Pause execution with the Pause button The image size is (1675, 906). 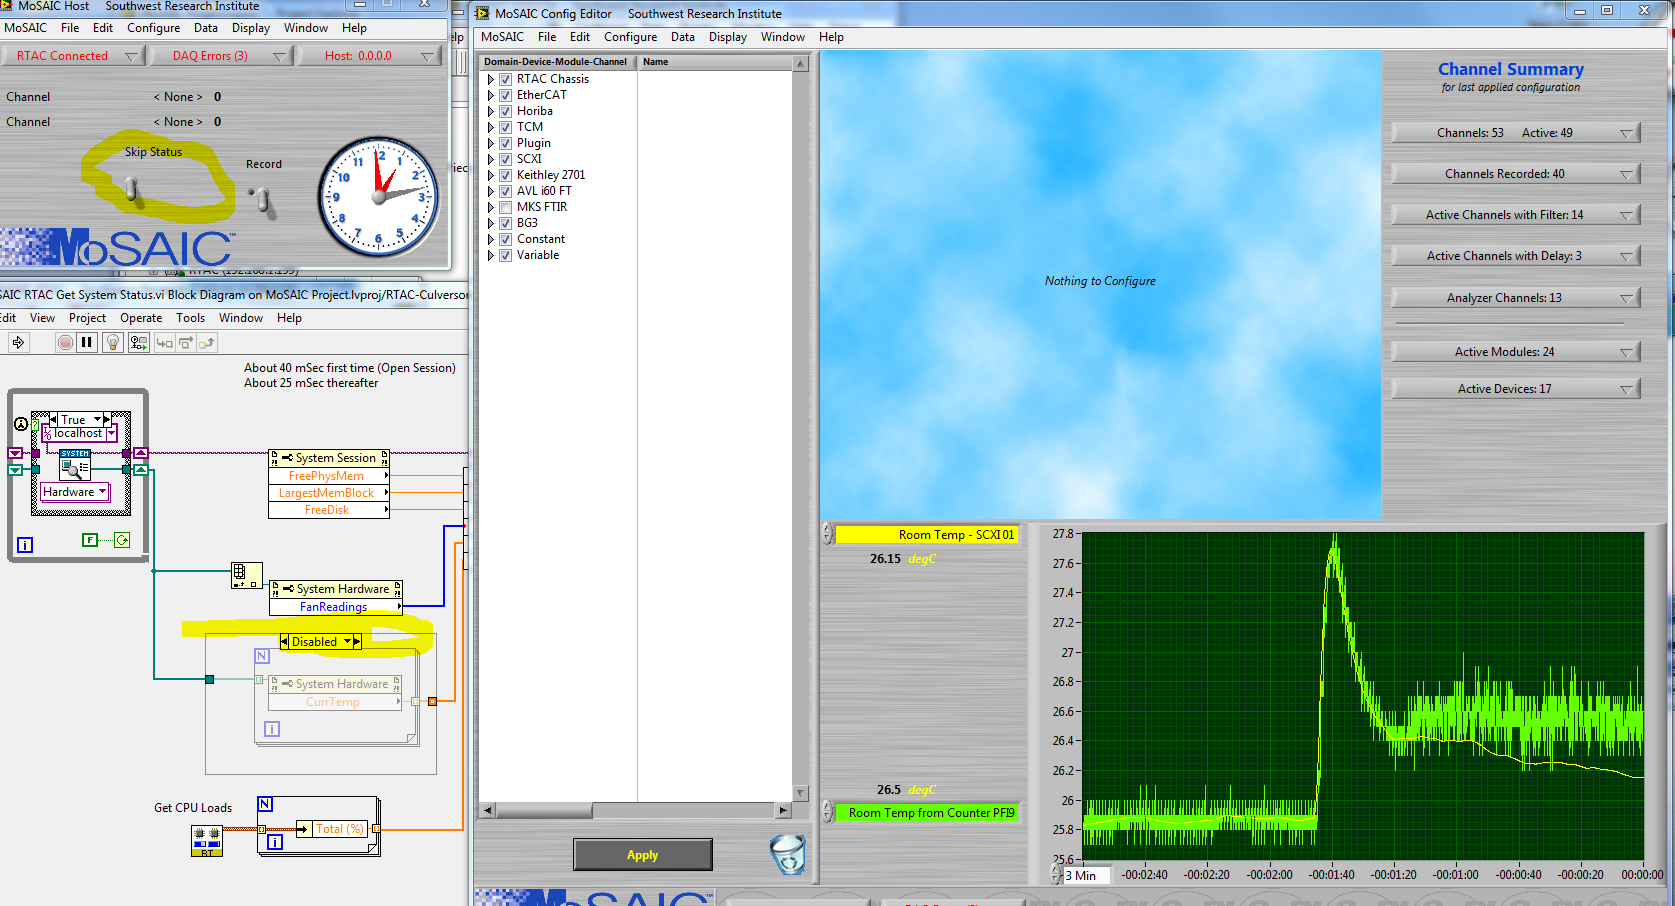tap(87, 343)
